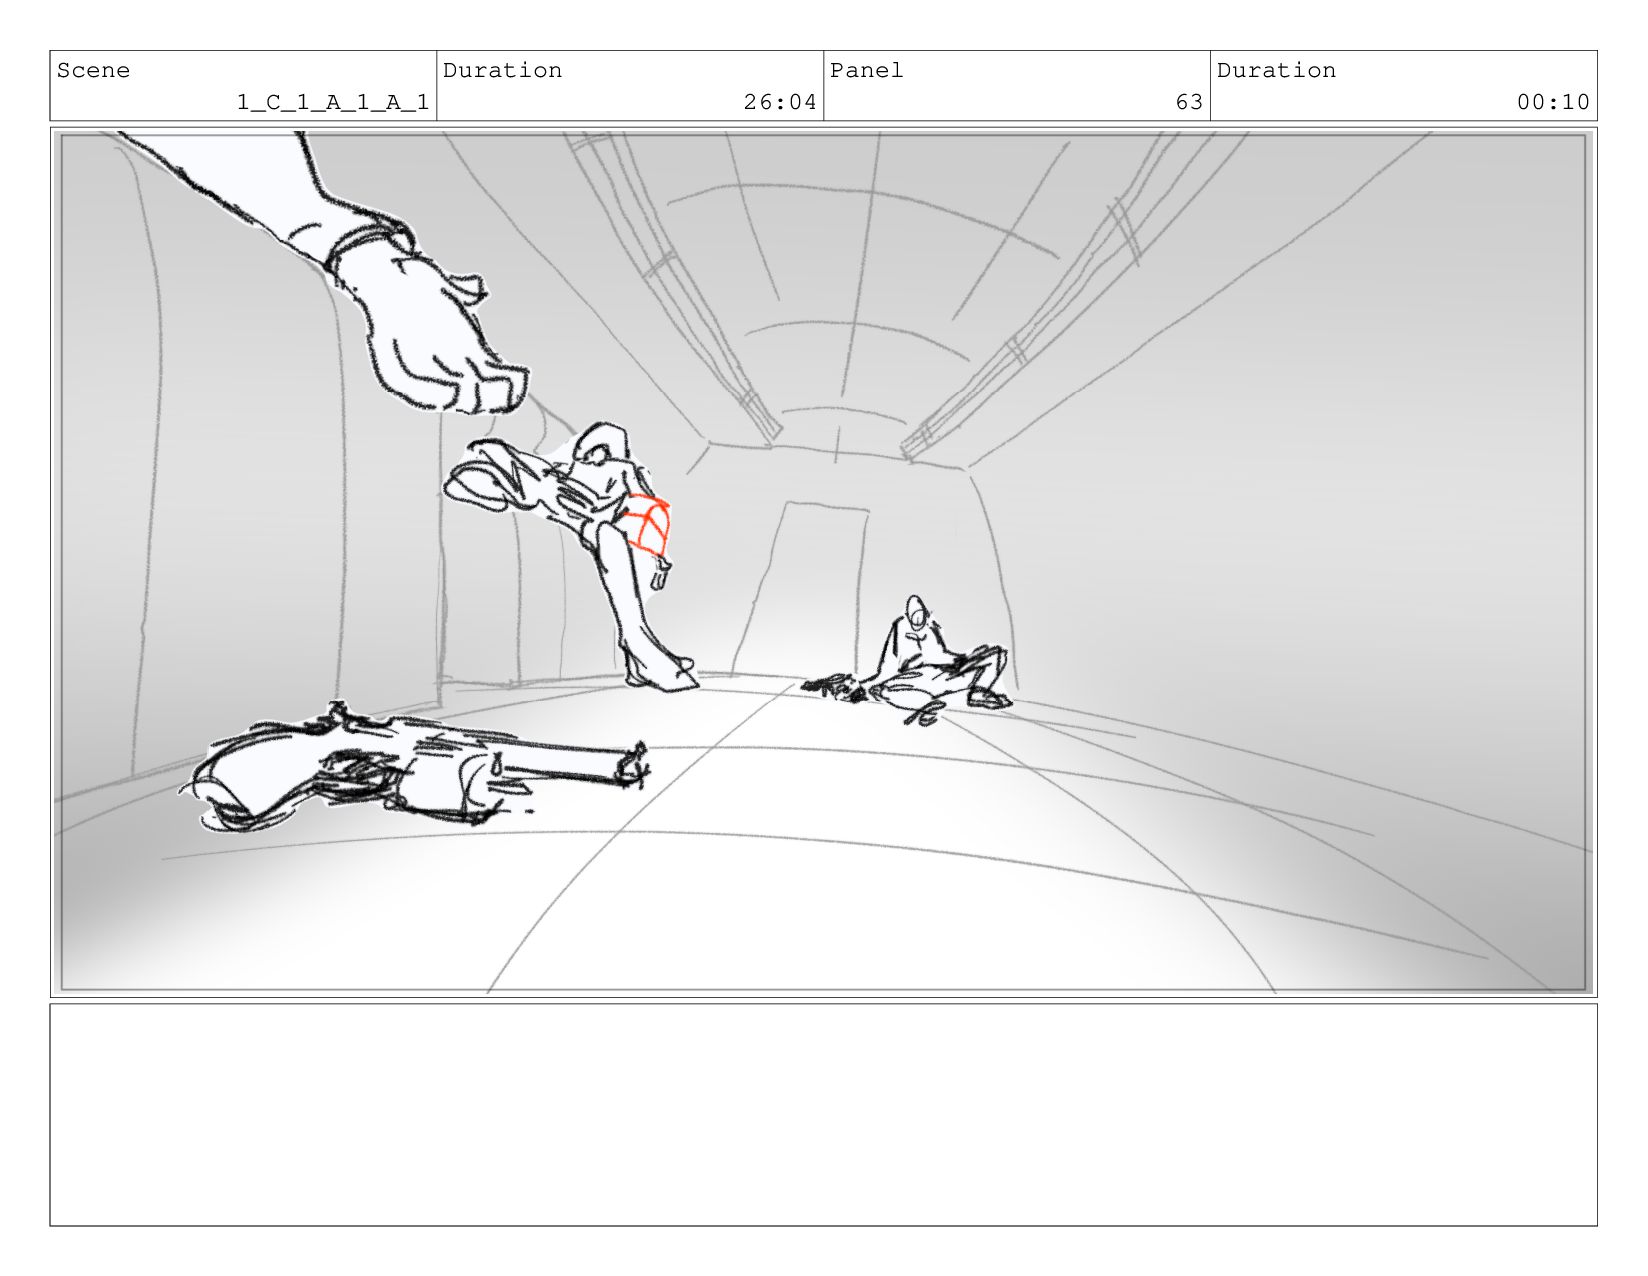Click the scene duration value "26:04"
The height and width of the screenshot is (1276, 1648).
pos(780,102)
